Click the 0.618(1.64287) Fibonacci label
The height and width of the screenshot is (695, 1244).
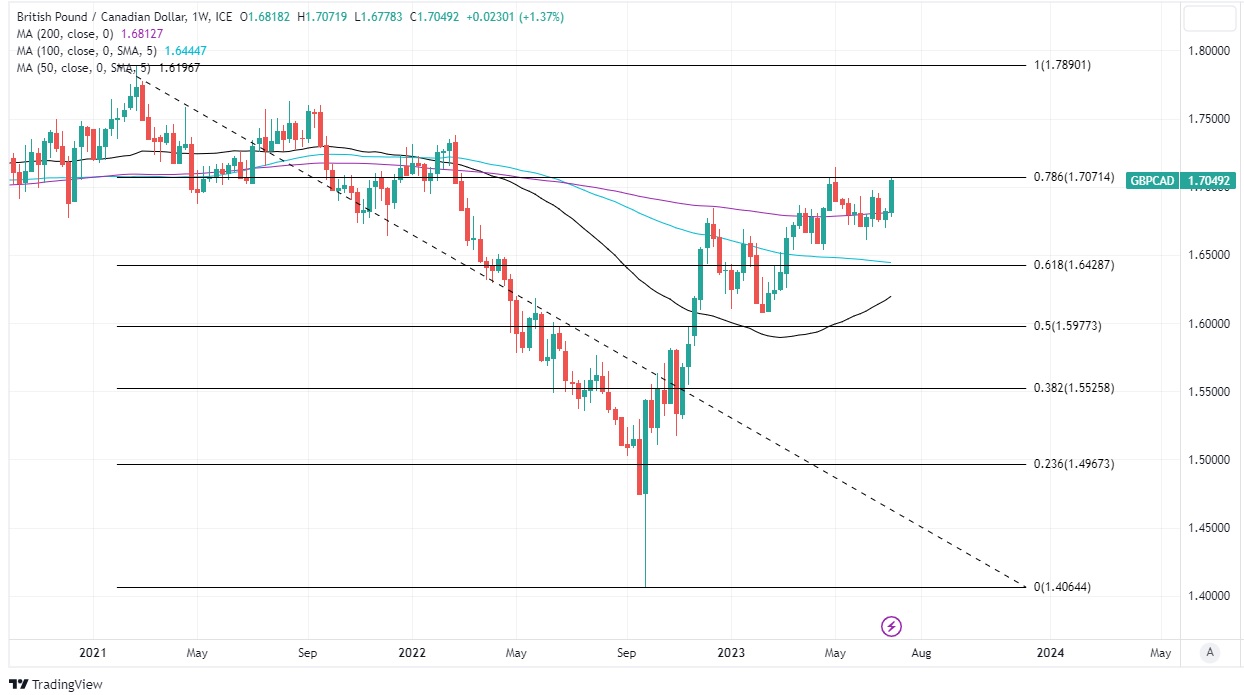1074,265
